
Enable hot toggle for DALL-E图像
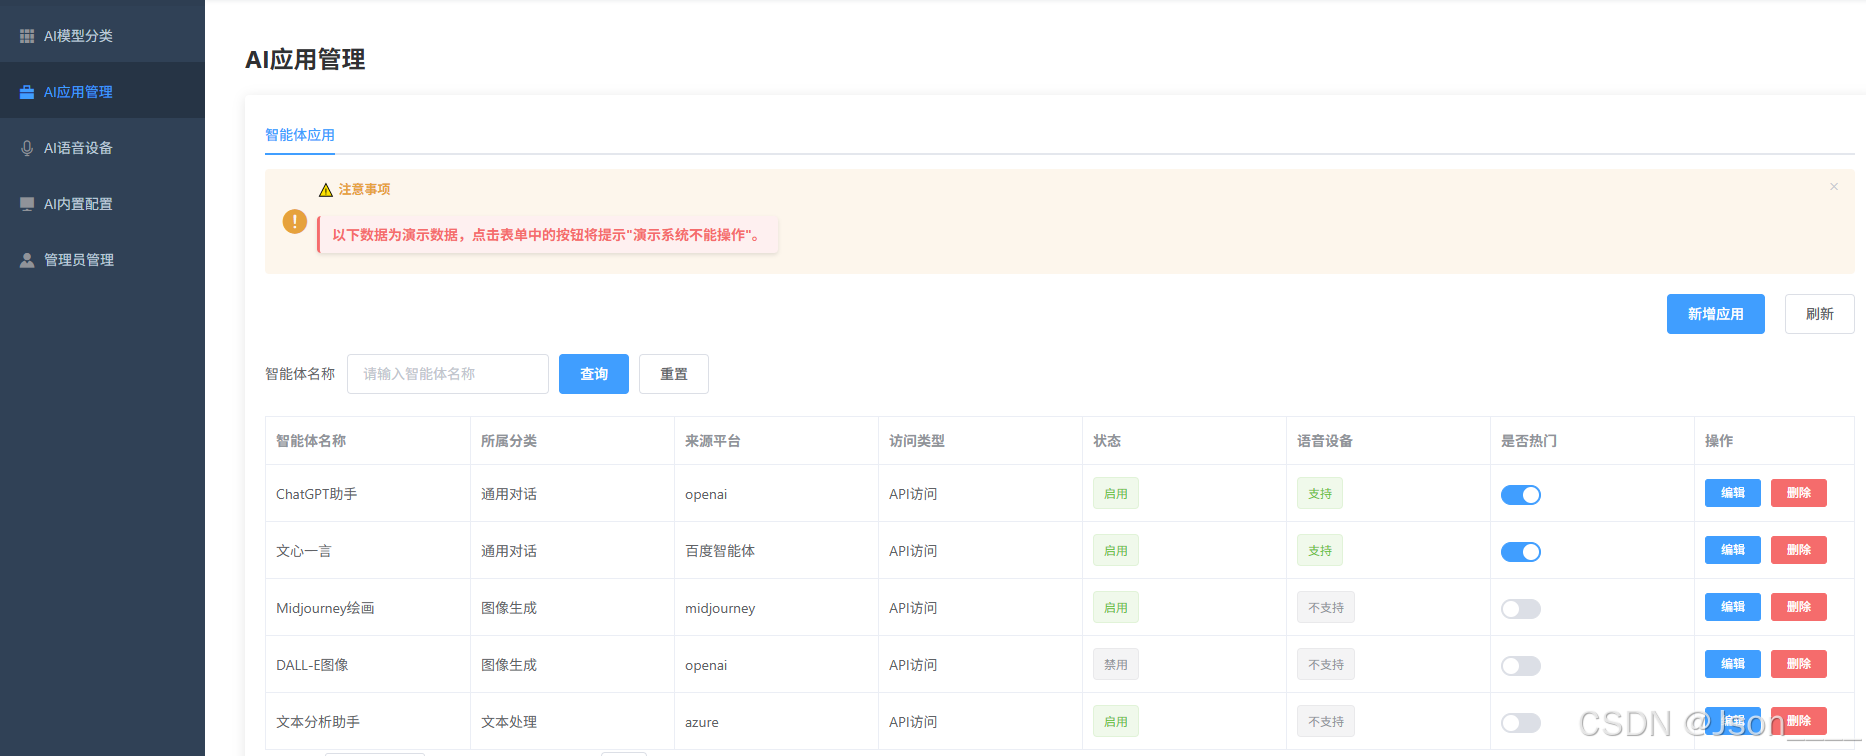1521,666
